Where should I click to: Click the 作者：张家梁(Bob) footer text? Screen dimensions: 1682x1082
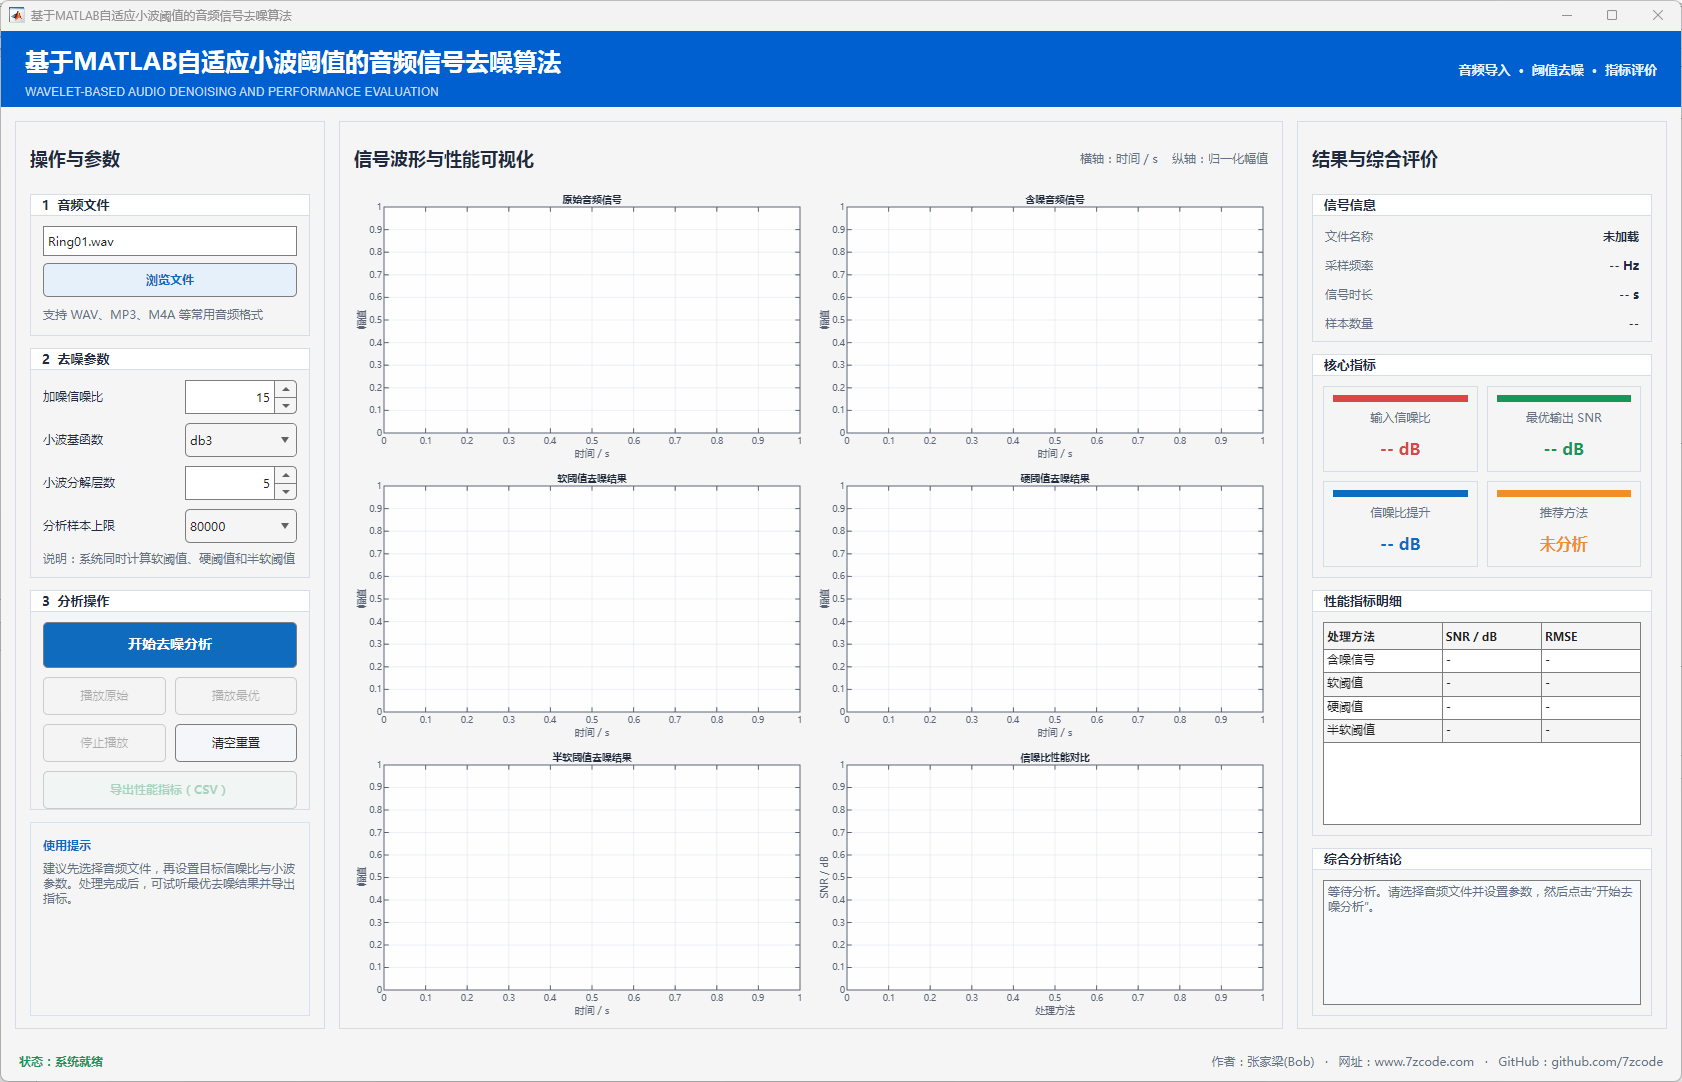click(1263, 1062)
